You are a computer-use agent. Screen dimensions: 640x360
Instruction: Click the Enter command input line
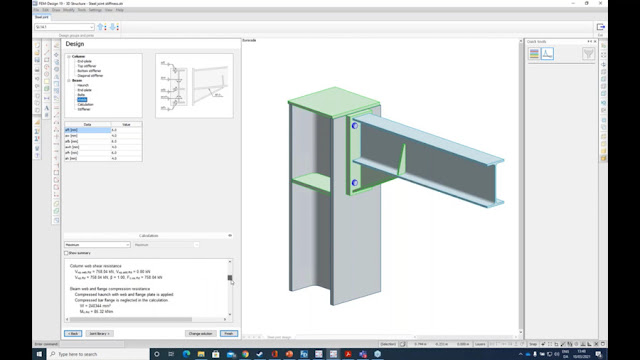(91, 344)
